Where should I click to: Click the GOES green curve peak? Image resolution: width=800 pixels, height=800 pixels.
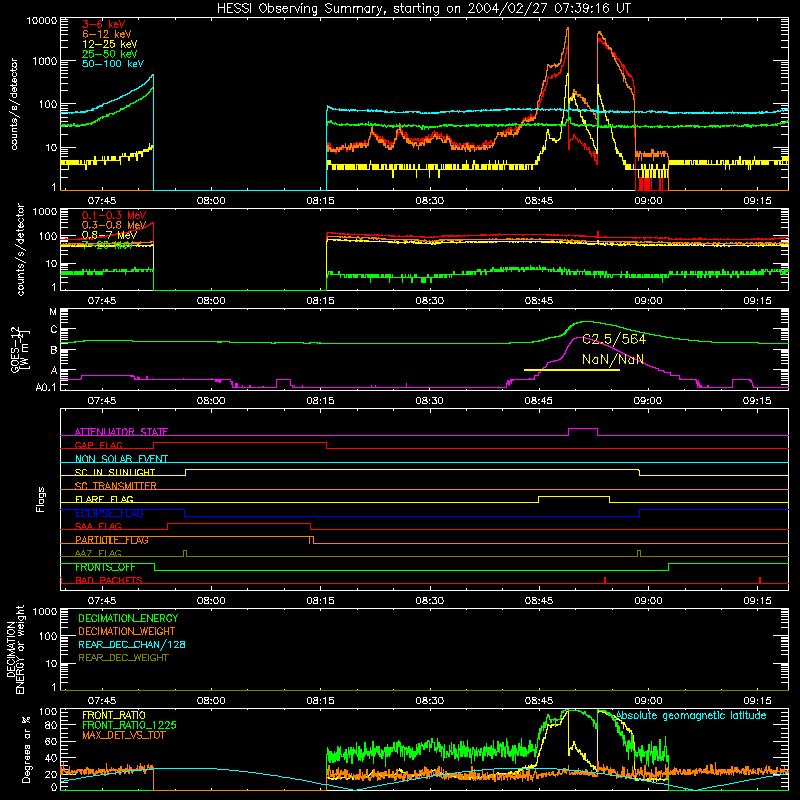click(586, 322)
